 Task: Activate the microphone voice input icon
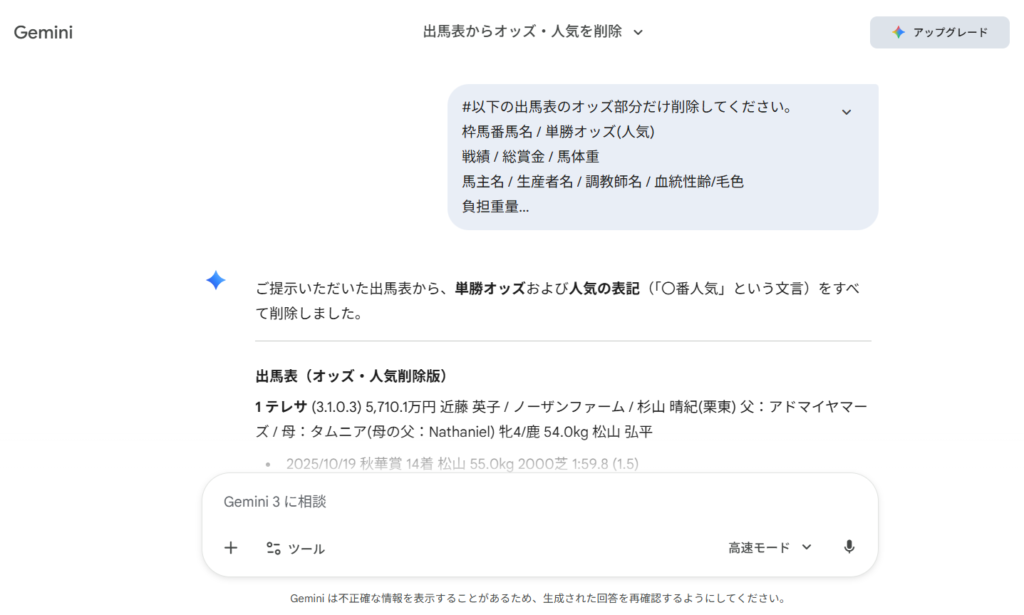coord(849,547)
